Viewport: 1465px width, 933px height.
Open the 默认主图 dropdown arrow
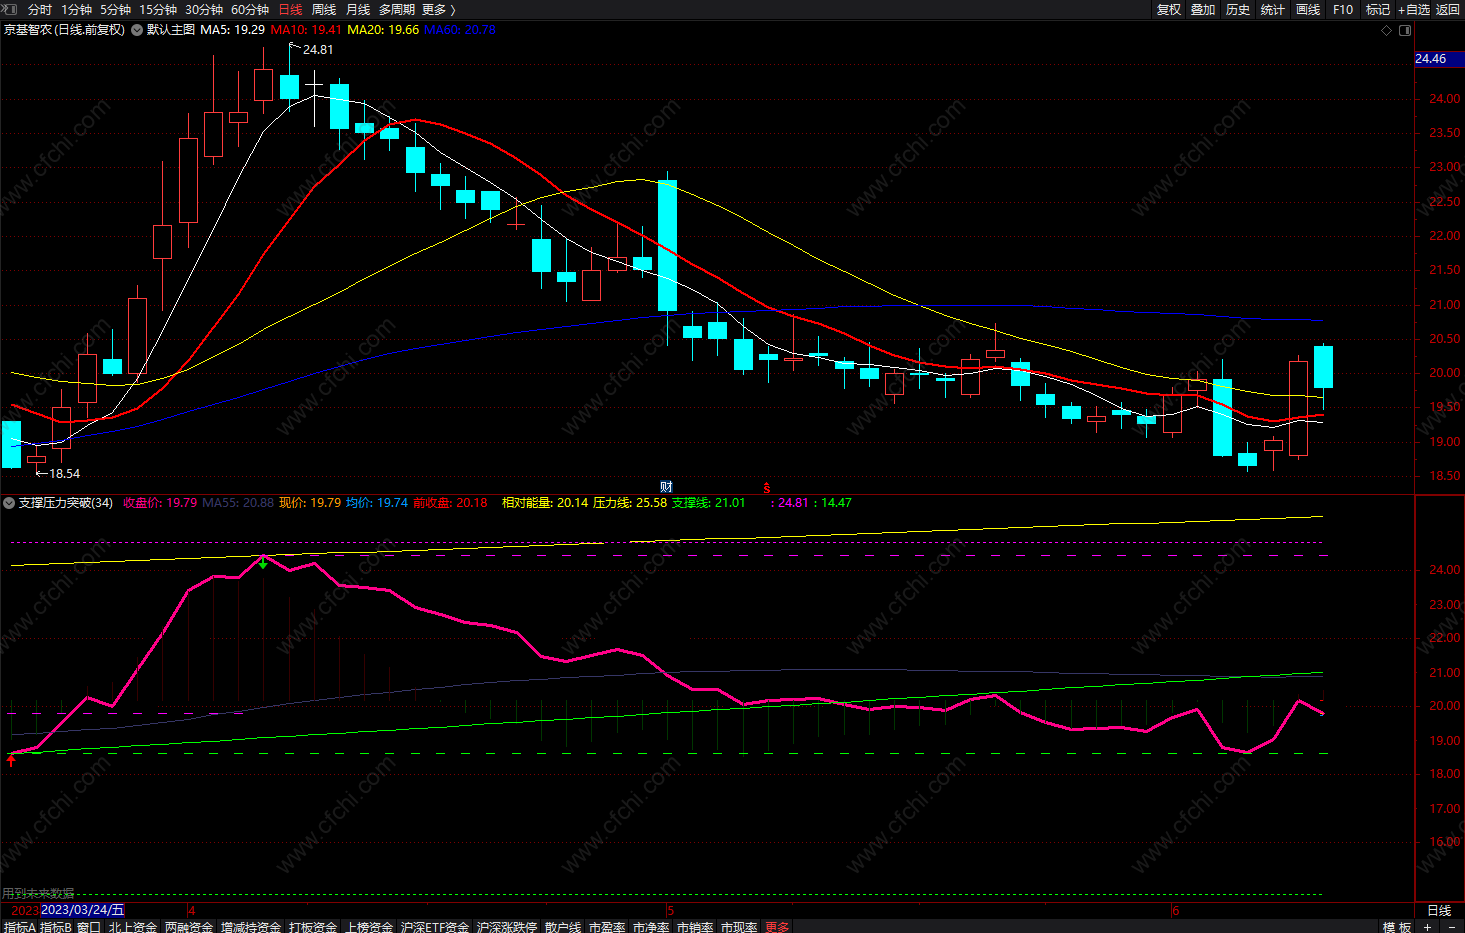(x=136, y=30)
